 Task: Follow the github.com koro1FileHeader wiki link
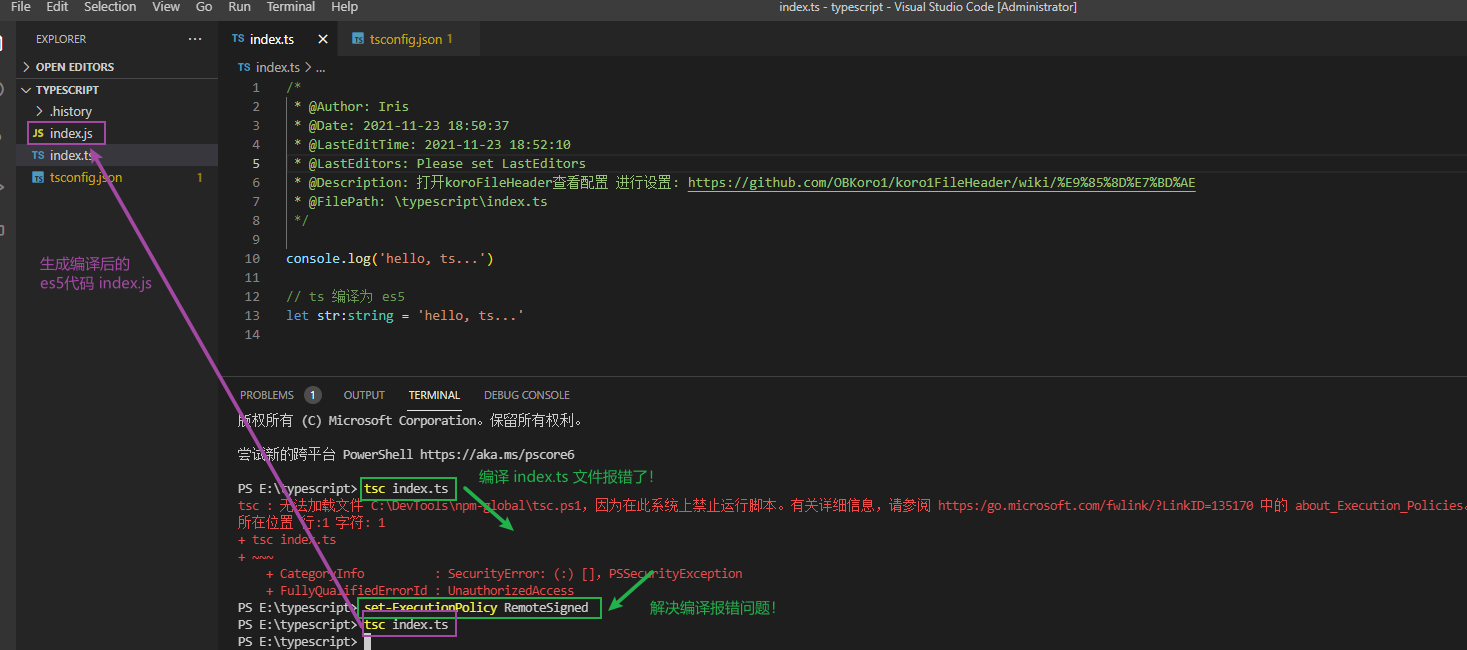pos(941,183)
